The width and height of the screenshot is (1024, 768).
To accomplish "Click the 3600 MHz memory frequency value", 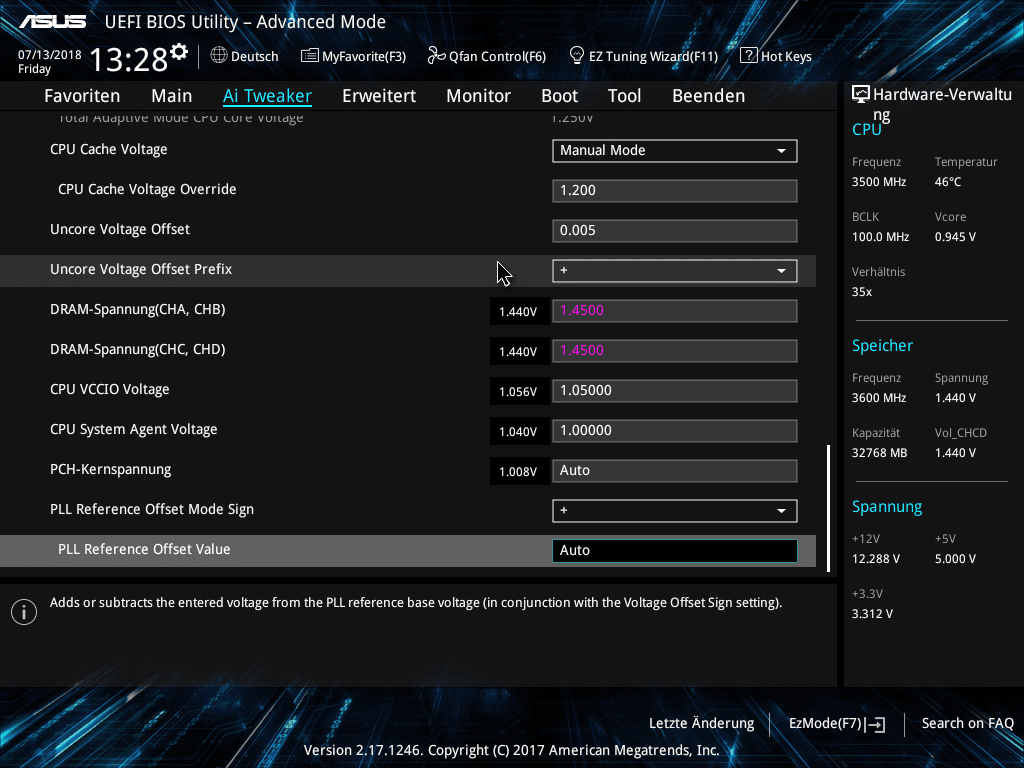I will point(878,398).
